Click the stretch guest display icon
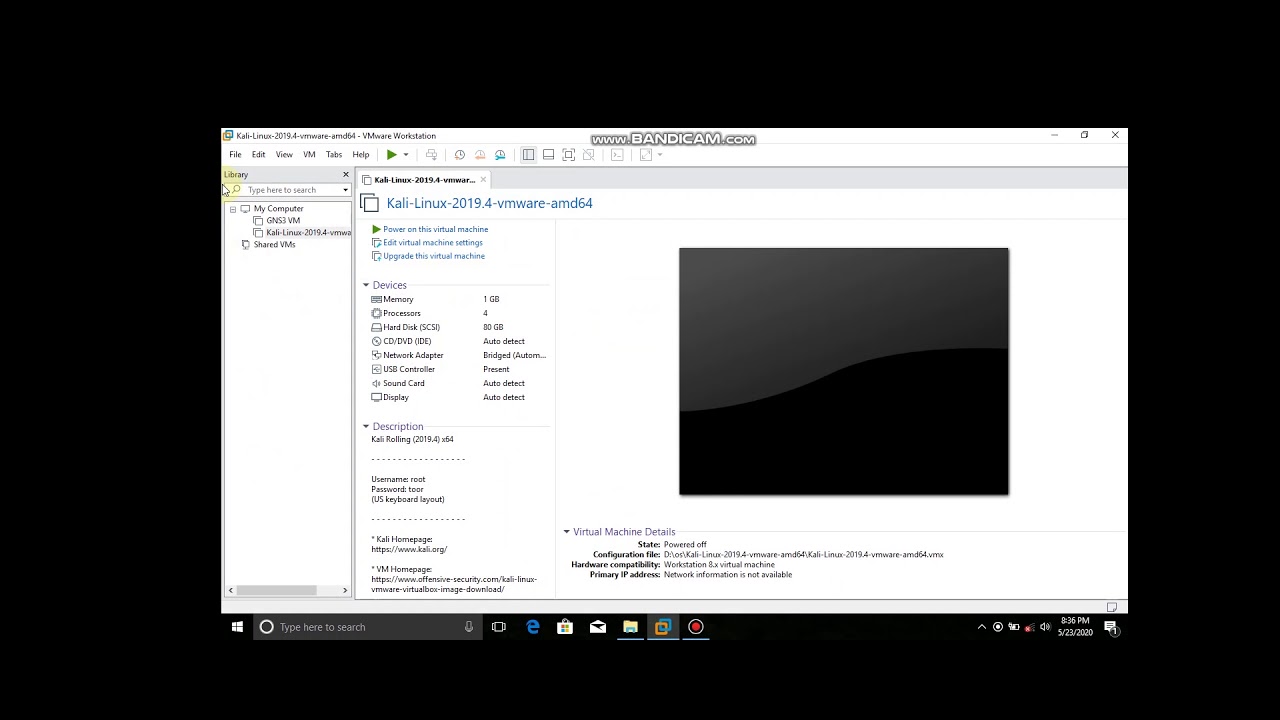This screenshot has width=1280, height=720. 646,155
